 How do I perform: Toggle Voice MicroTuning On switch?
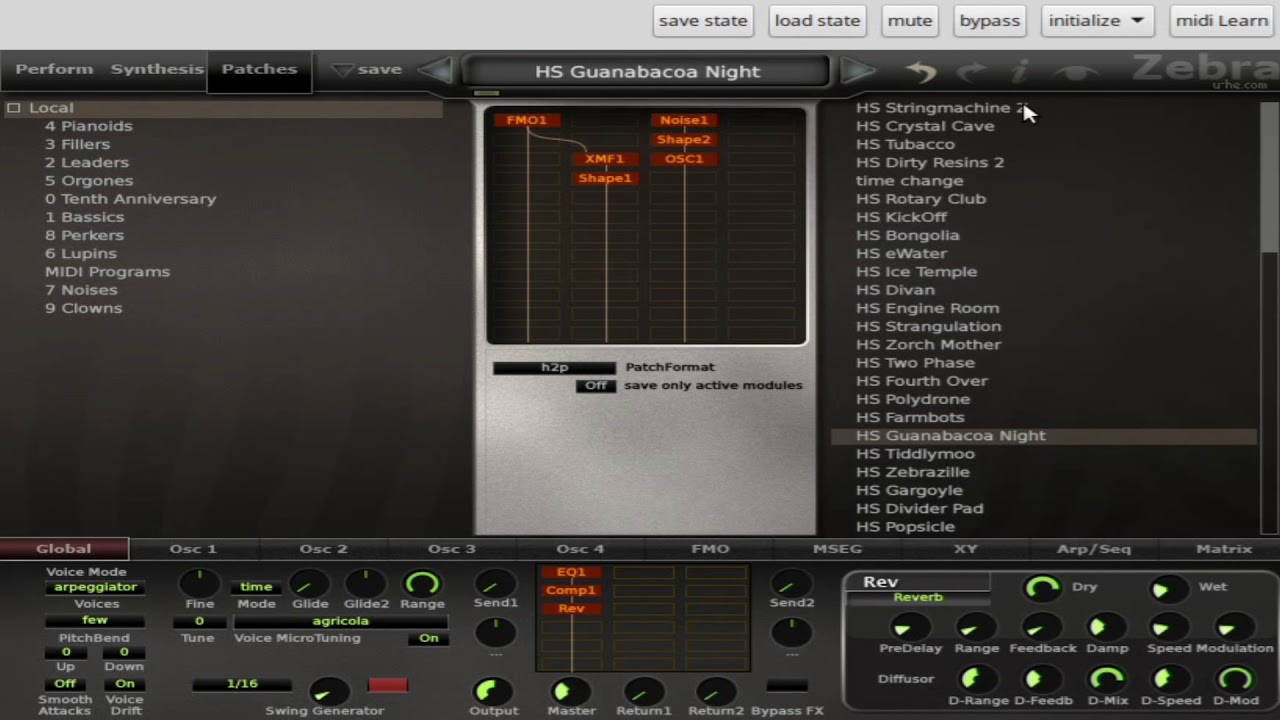click(x=428, y=638)
